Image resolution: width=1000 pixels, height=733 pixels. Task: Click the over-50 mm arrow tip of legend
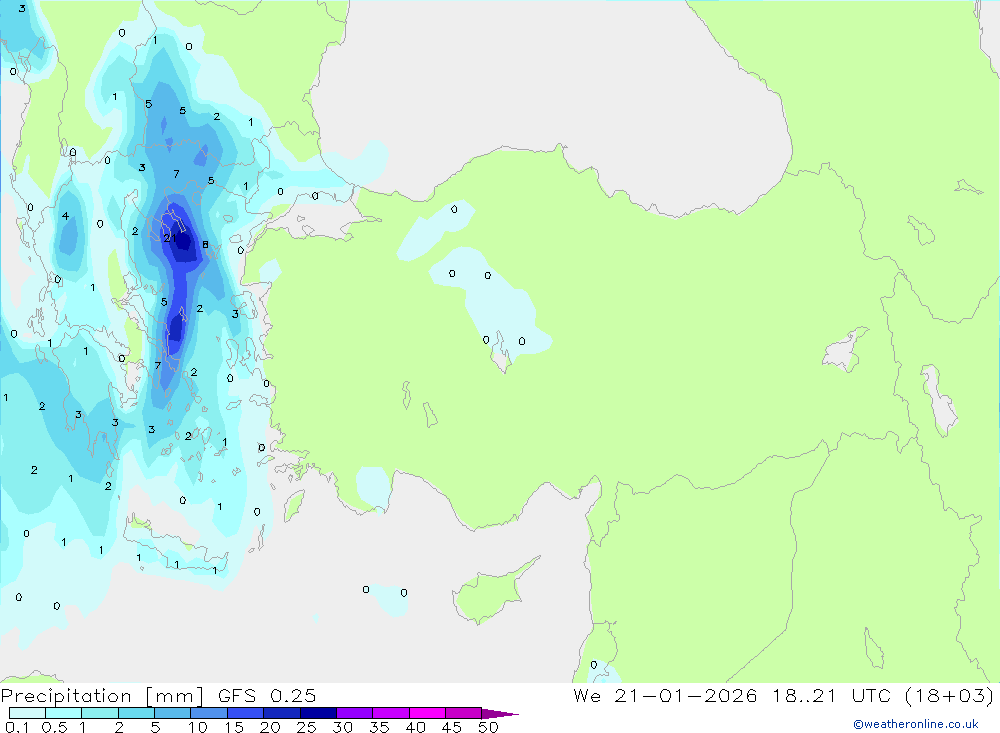[x=500, y=714]
